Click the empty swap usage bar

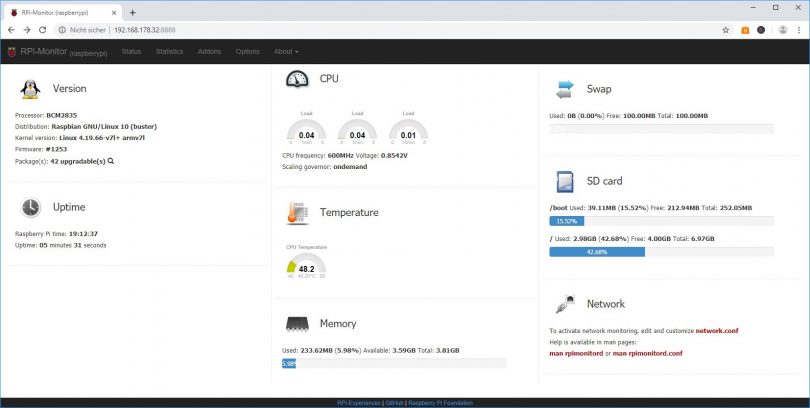(661, 129)
